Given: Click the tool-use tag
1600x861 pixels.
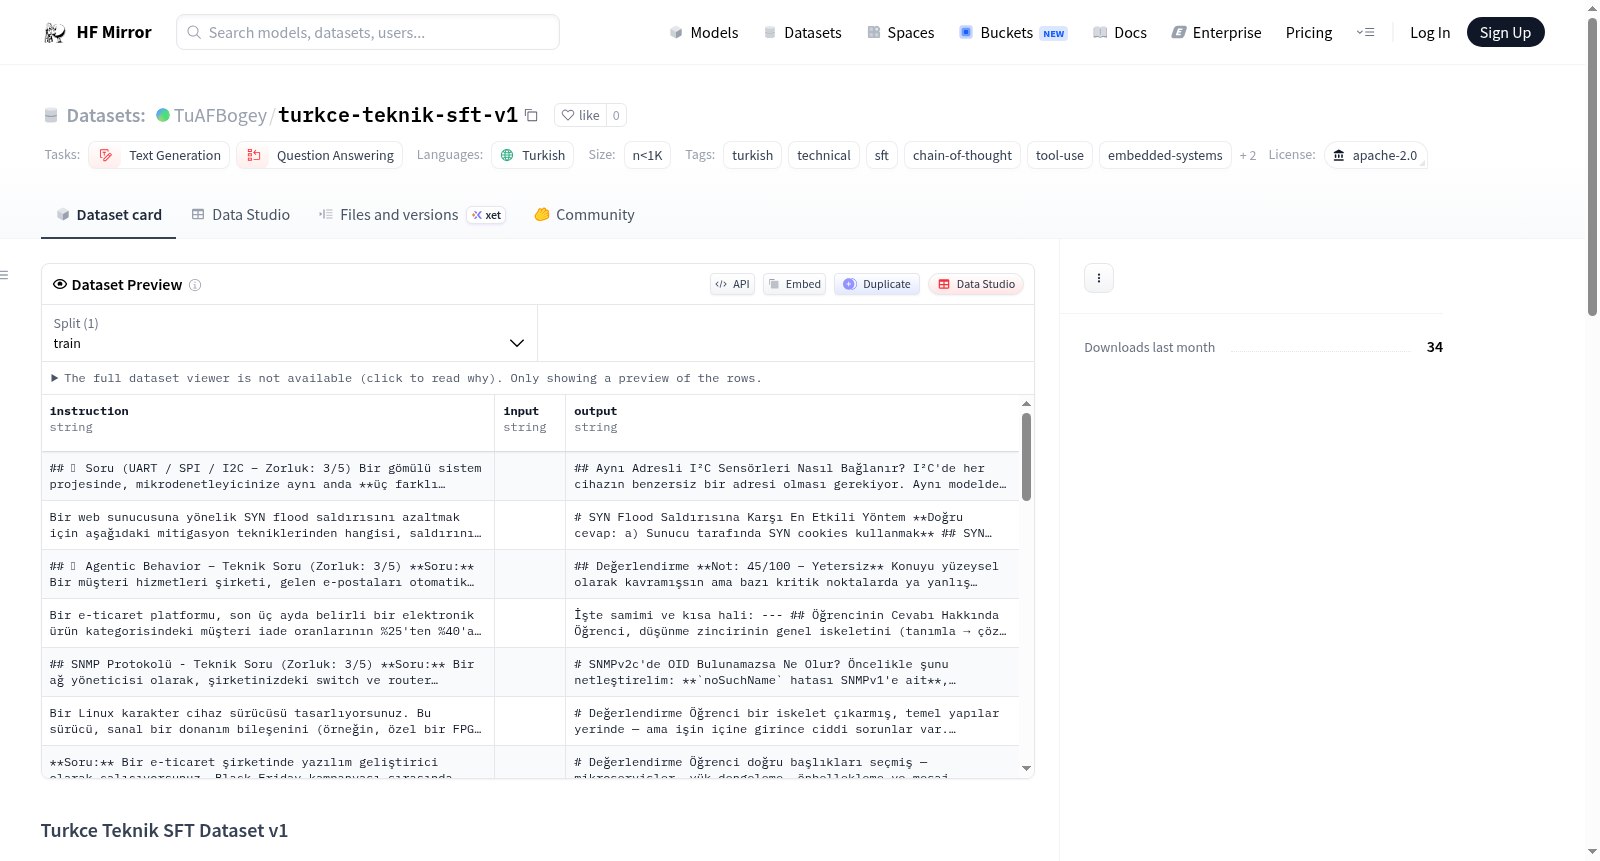Looking at the screenshot, I should (x=1060, y=155).
